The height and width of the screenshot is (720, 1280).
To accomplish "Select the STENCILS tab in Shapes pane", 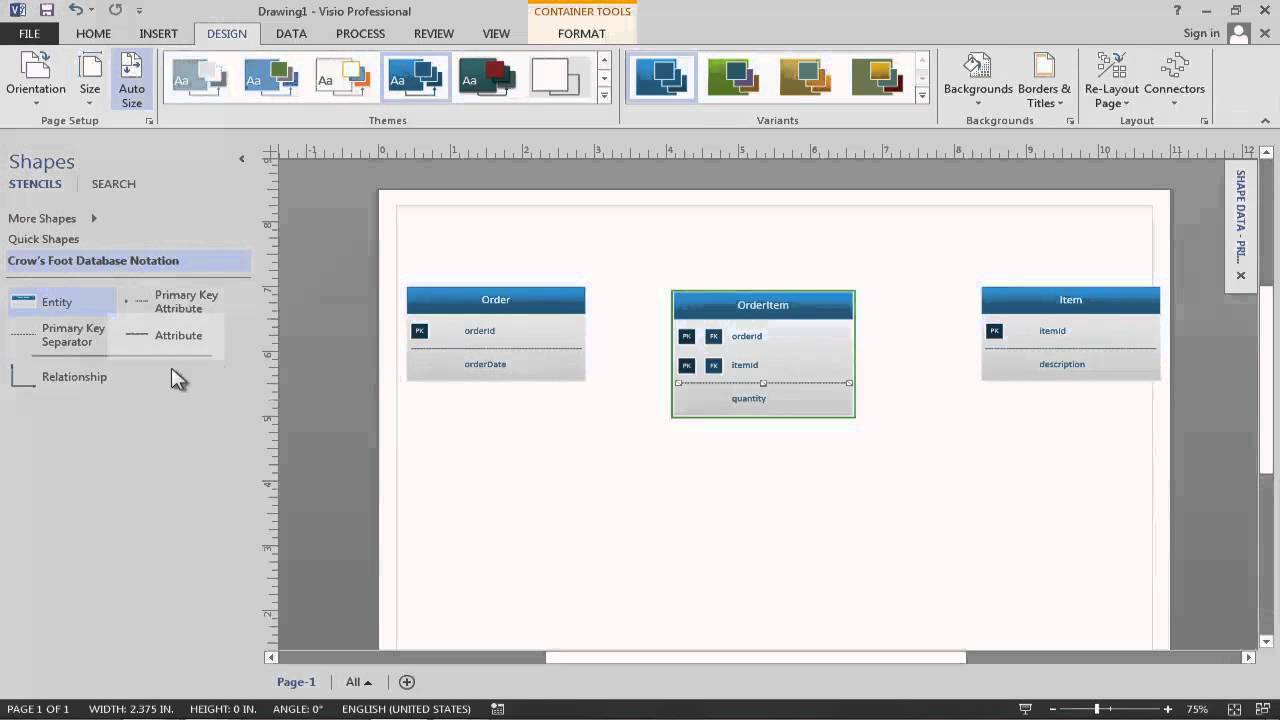I will (35, 184).
